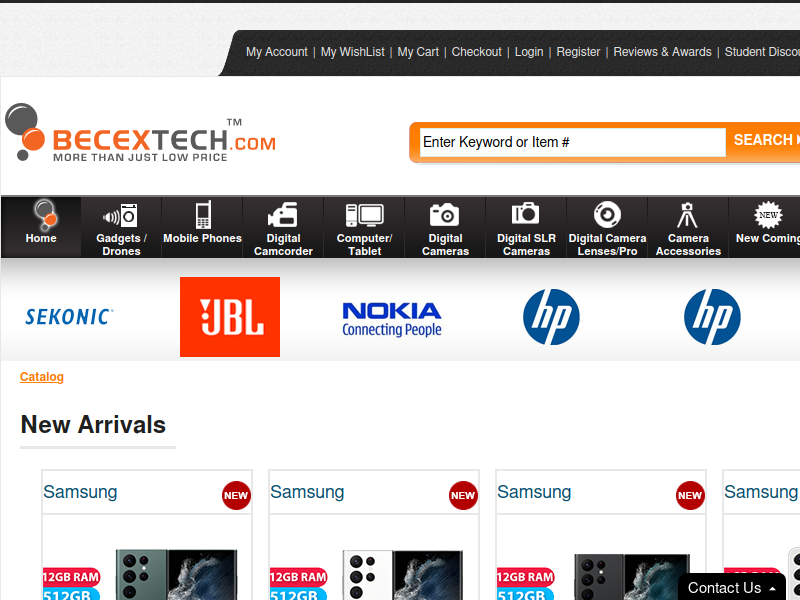View the green Samsung phone image
The height and width of the screenshot is (600, 800).
(x=177, y=574)
